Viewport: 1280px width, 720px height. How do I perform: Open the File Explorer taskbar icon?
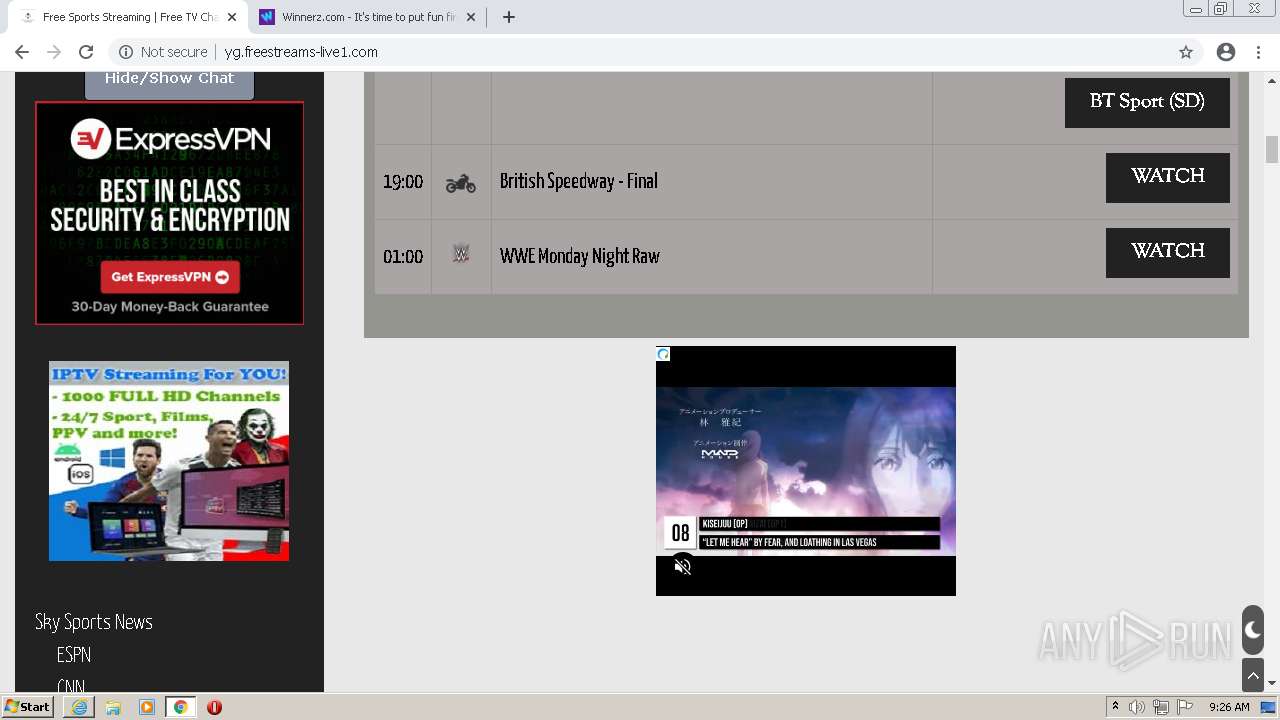click(x=113, y=707)
